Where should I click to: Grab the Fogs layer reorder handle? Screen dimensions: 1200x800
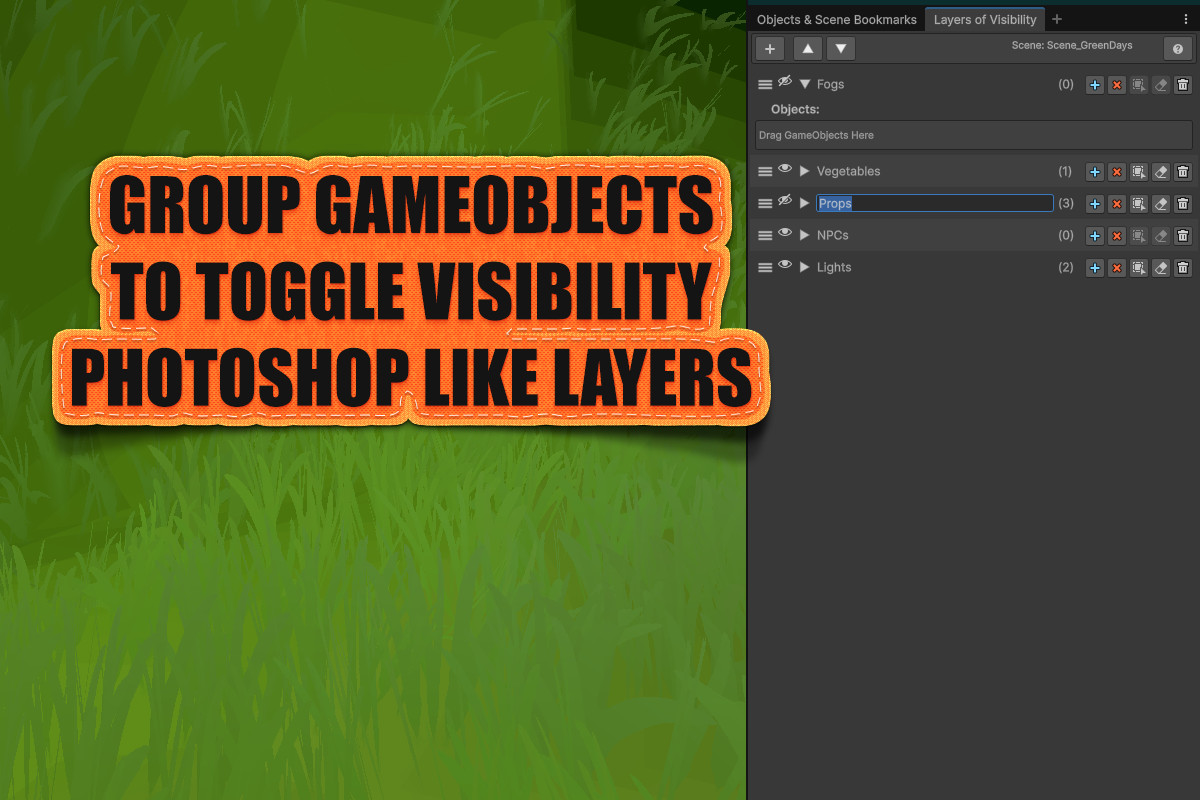(x=765, y=85)
